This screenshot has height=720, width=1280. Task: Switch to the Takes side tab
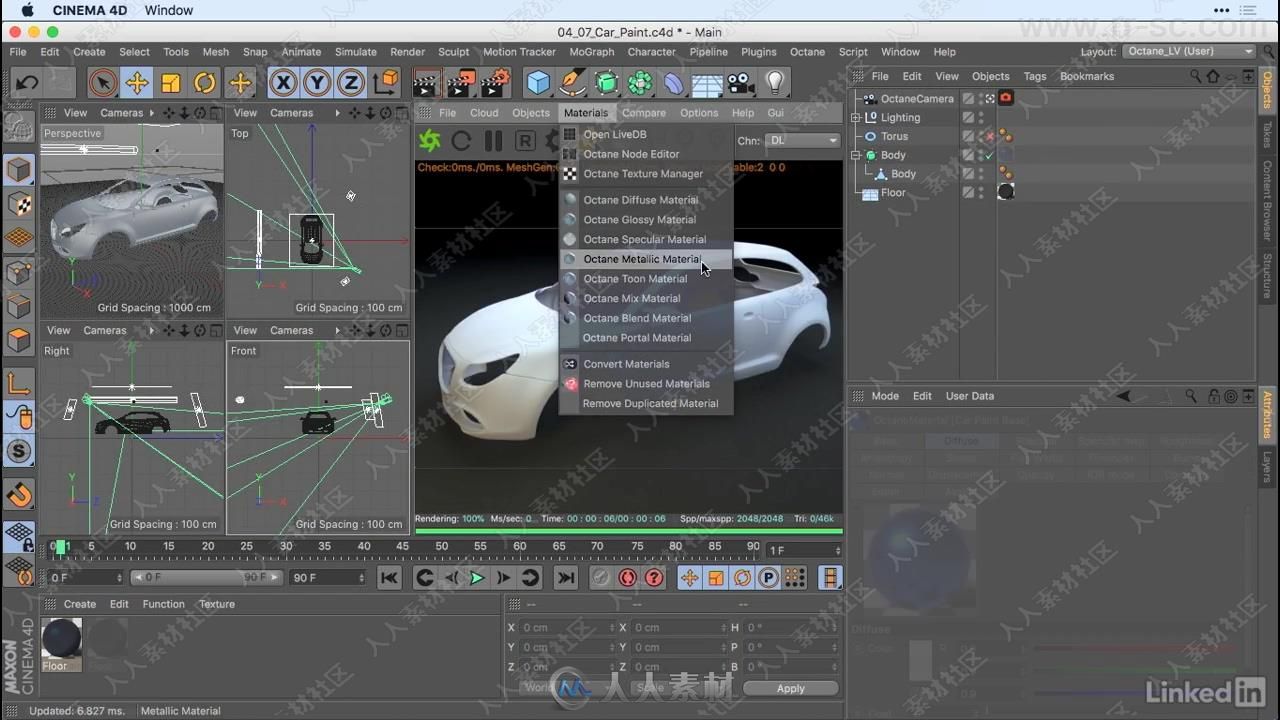[1267, 135]
